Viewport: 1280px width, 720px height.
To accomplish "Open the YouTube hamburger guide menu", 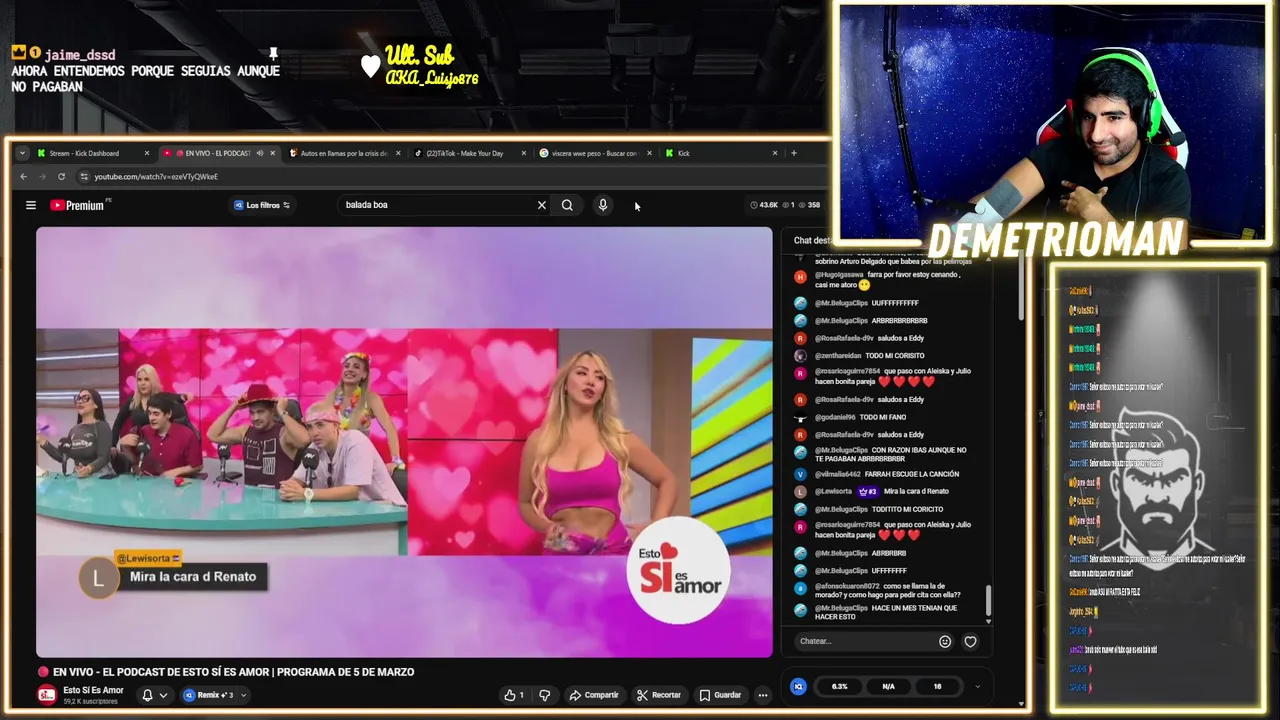I will [x=31, y=205].
